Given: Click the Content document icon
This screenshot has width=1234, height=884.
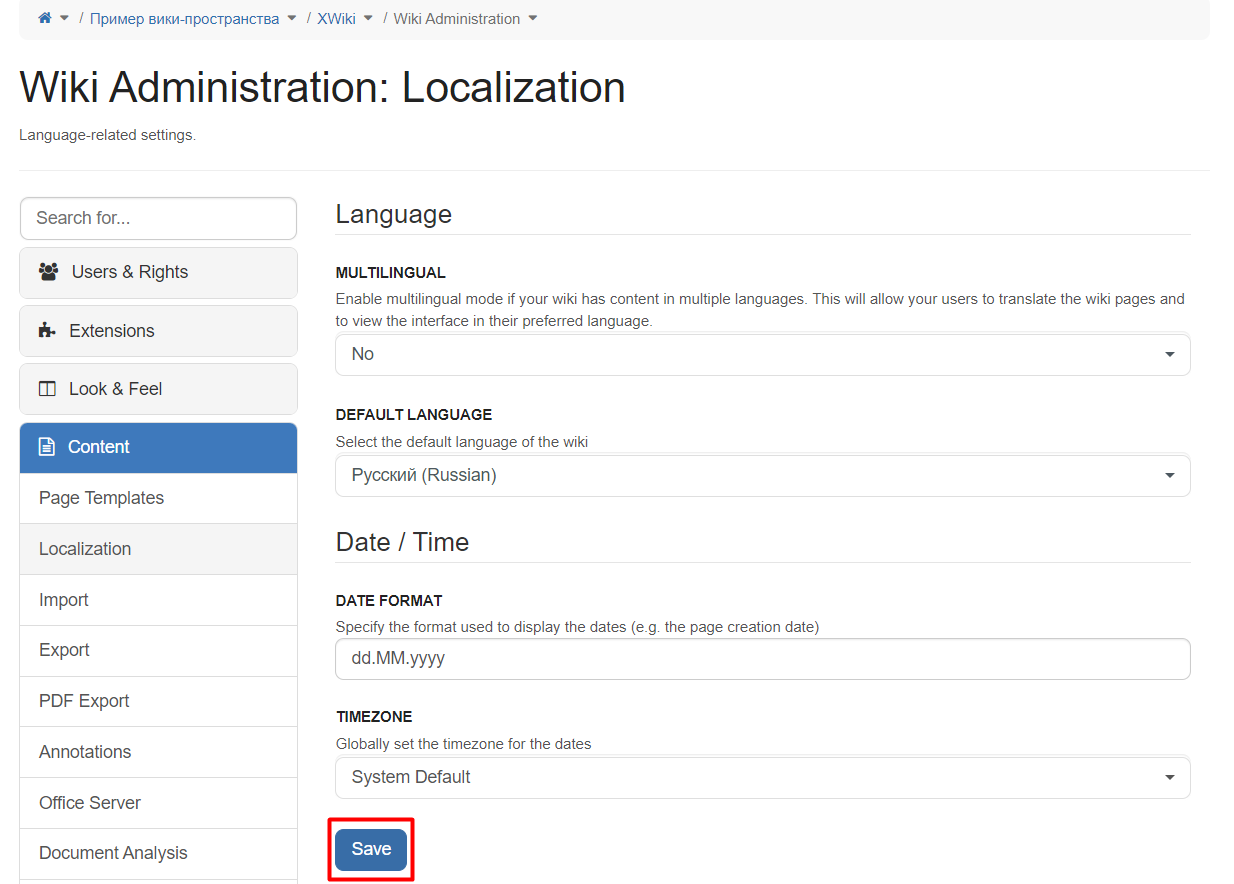Looking at the screenshot, I should [46, 447].
